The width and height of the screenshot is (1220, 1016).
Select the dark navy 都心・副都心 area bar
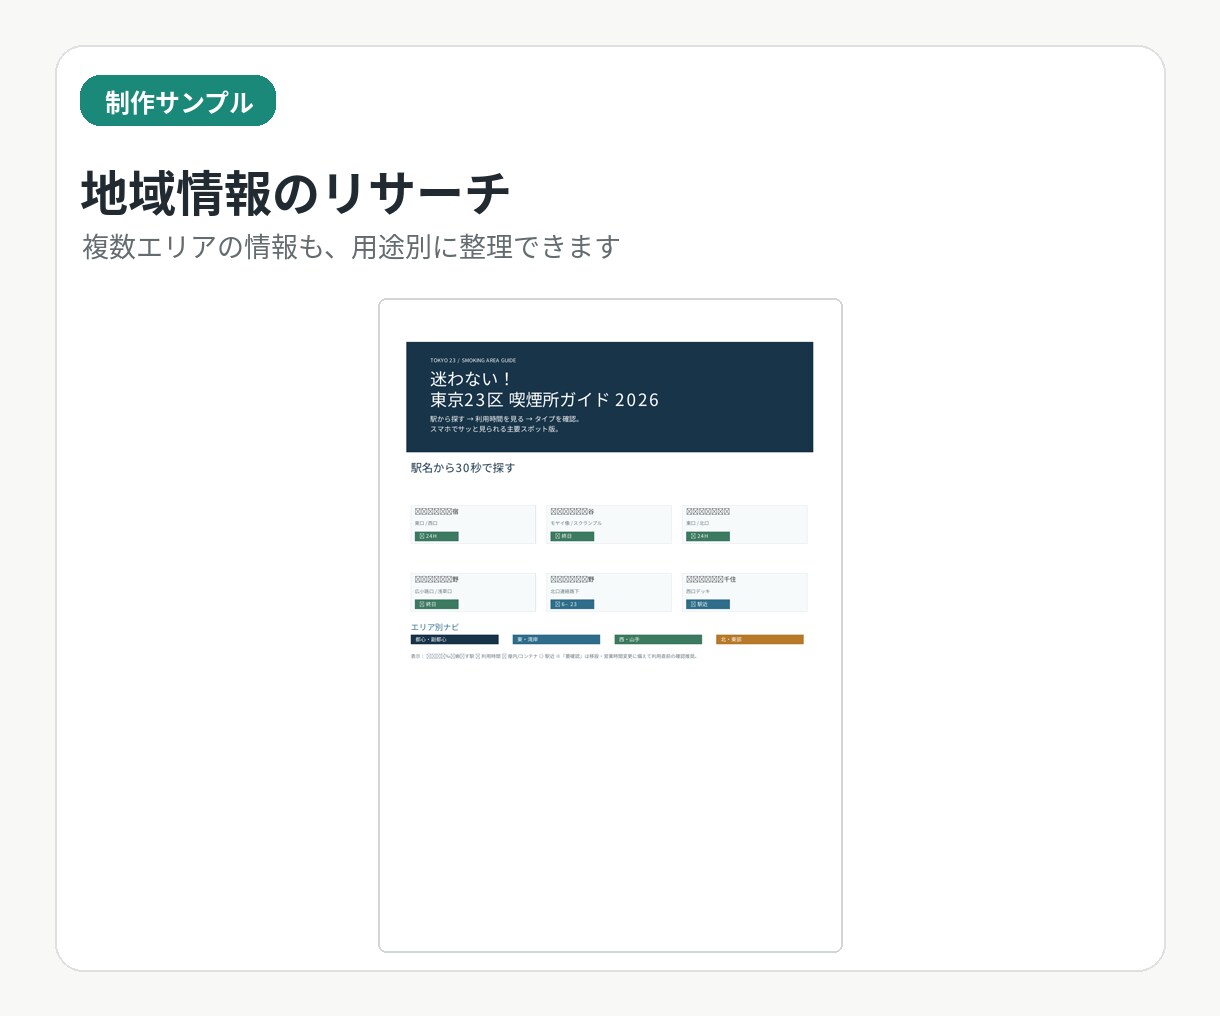point(455,639)
